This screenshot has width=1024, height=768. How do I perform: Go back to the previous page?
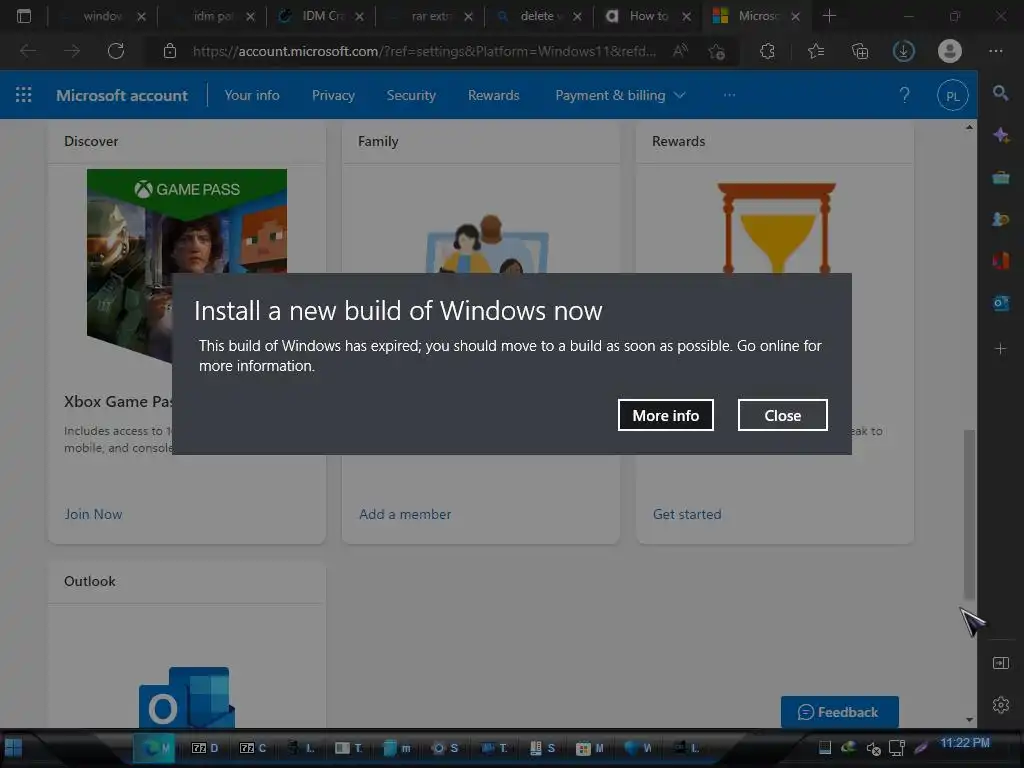pos(28,51)
